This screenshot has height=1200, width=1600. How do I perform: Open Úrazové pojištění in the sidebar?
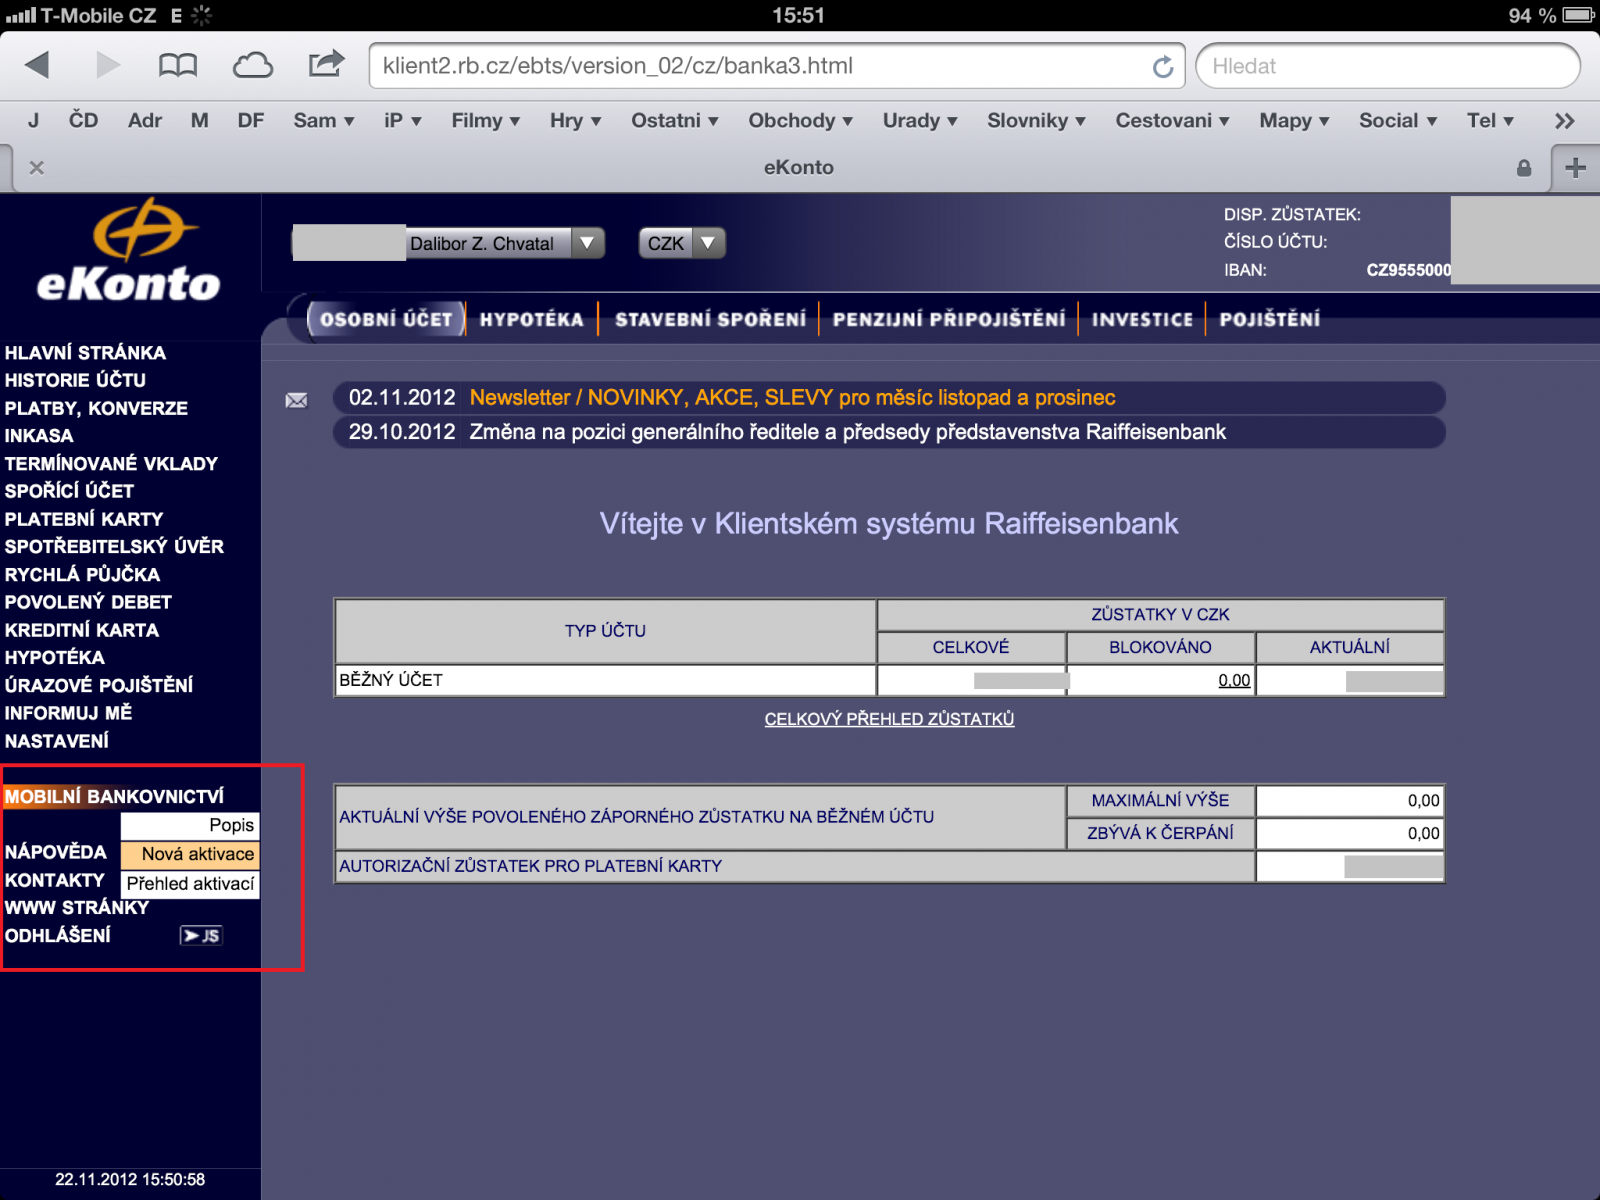click(x=99, y=685)
